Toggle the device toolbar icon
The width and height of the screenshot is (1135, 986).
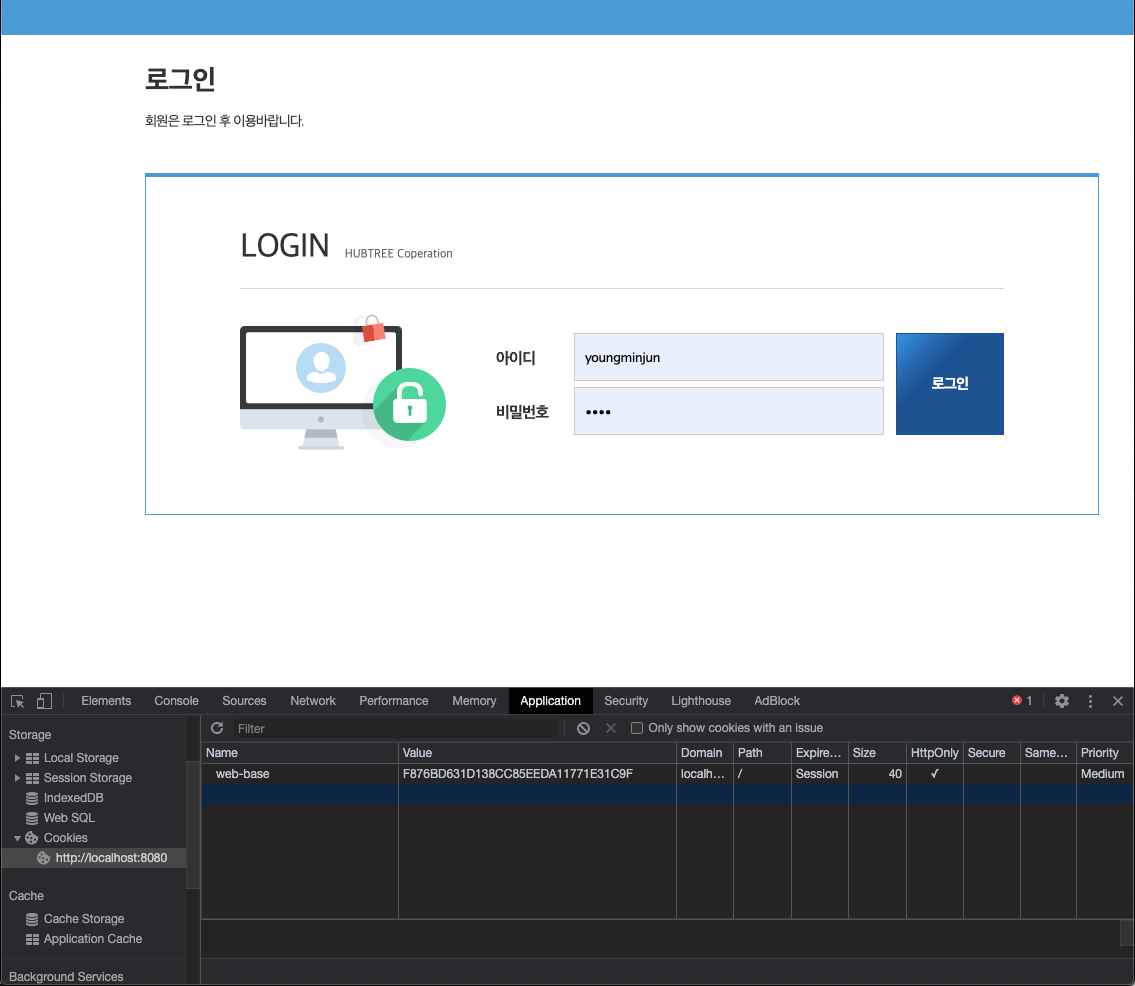coord(44,701)
